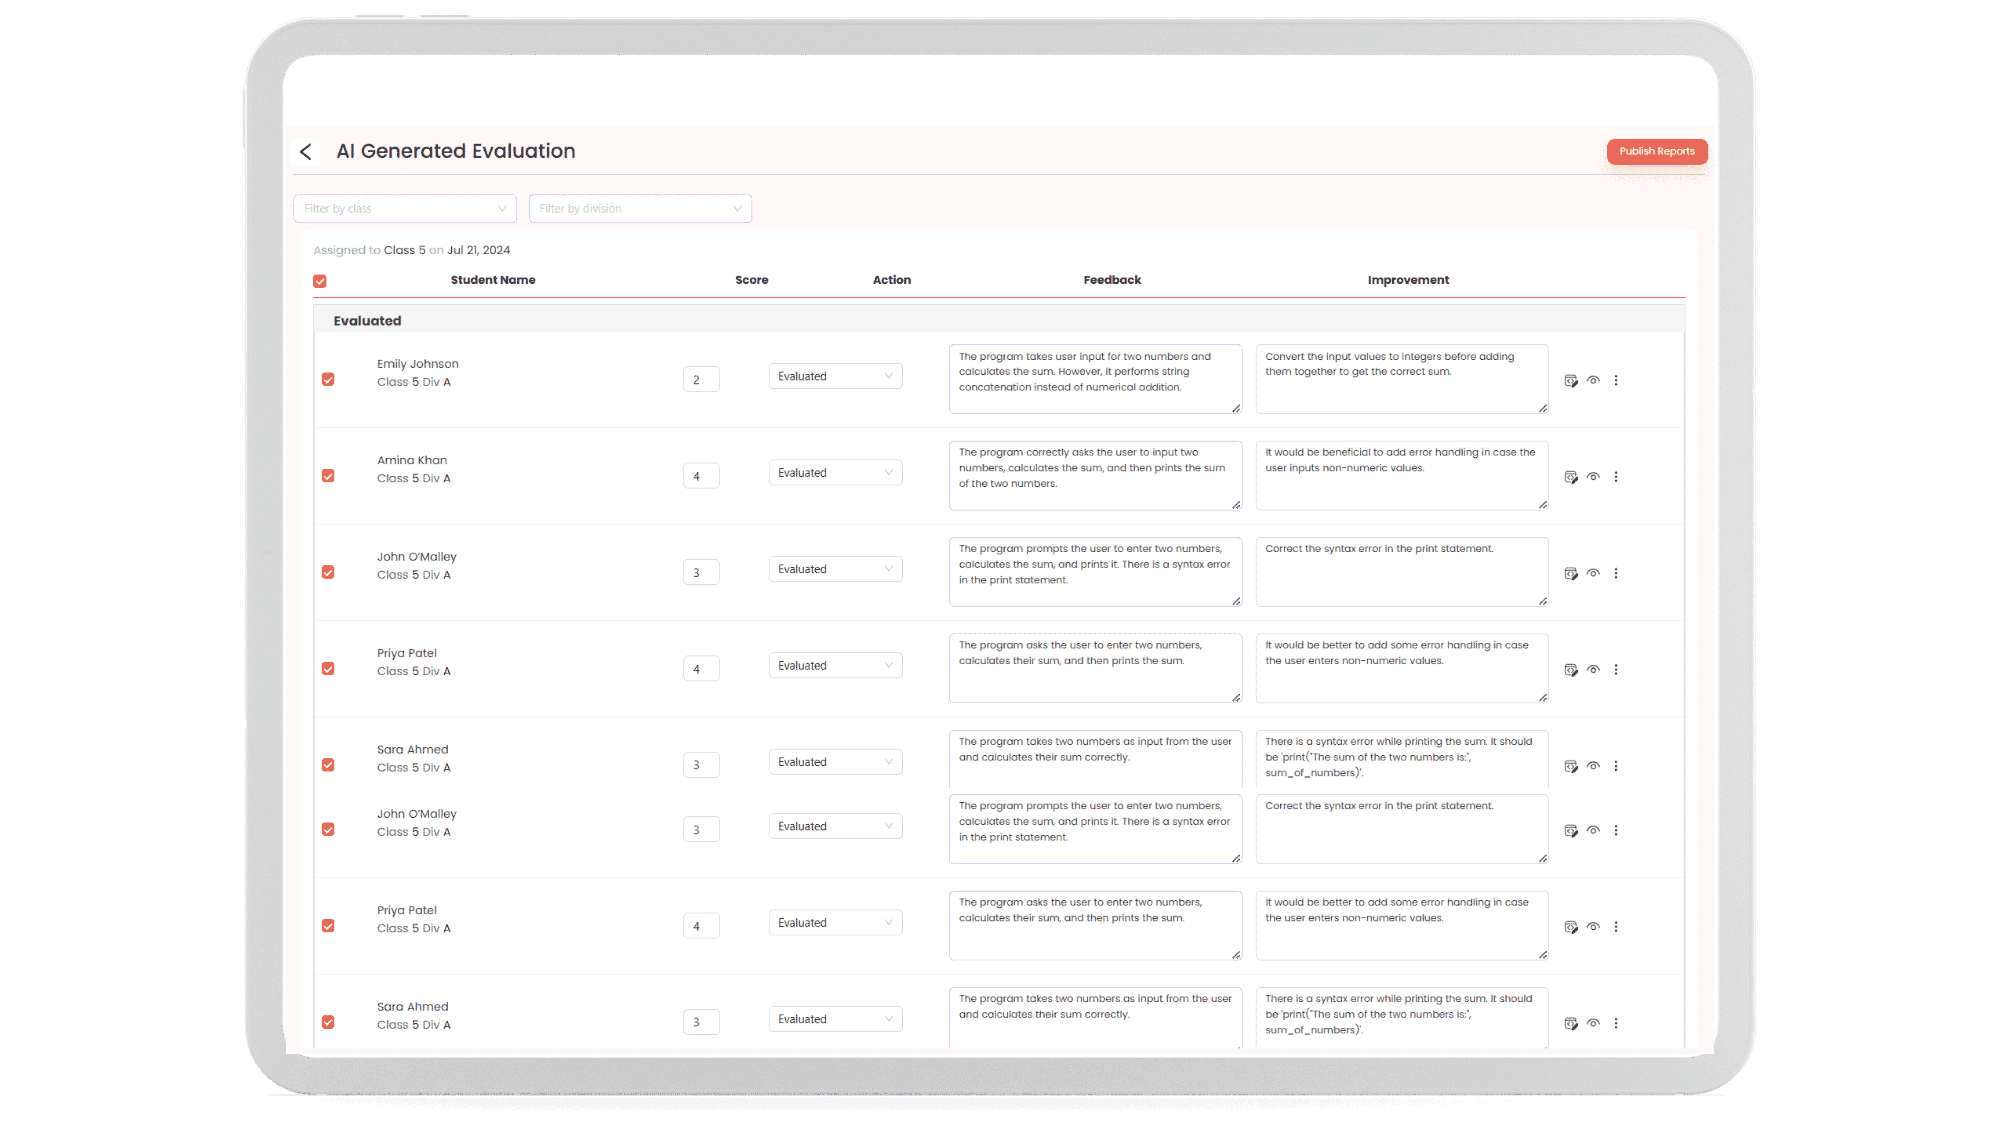Toggle the select-all checkbox in table header
This screenshot has width=2000, height=1125.
point(320,281)
